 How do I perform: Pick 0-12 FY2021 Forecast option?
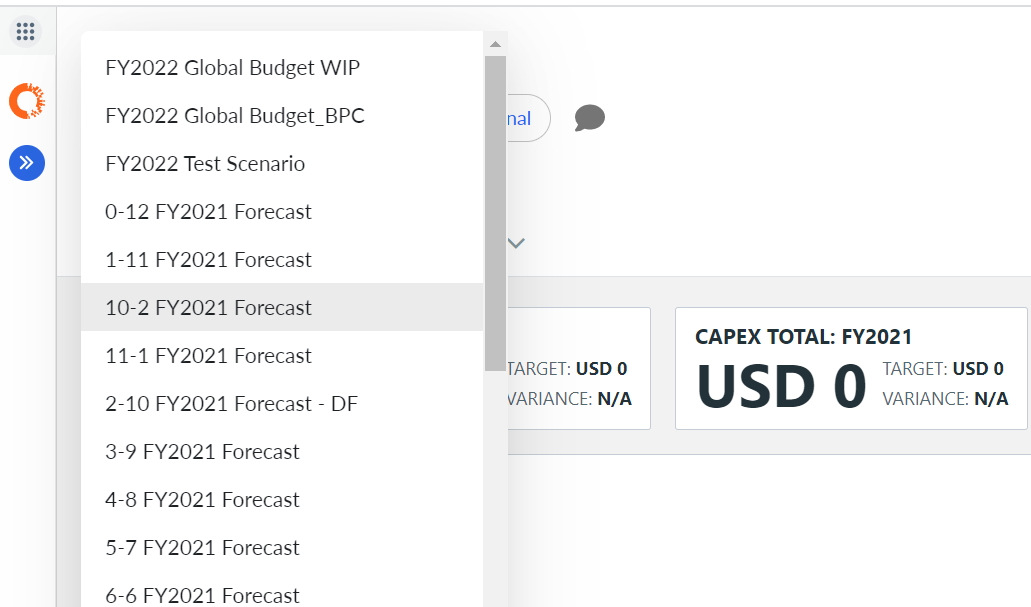click(x=282, y=212)
